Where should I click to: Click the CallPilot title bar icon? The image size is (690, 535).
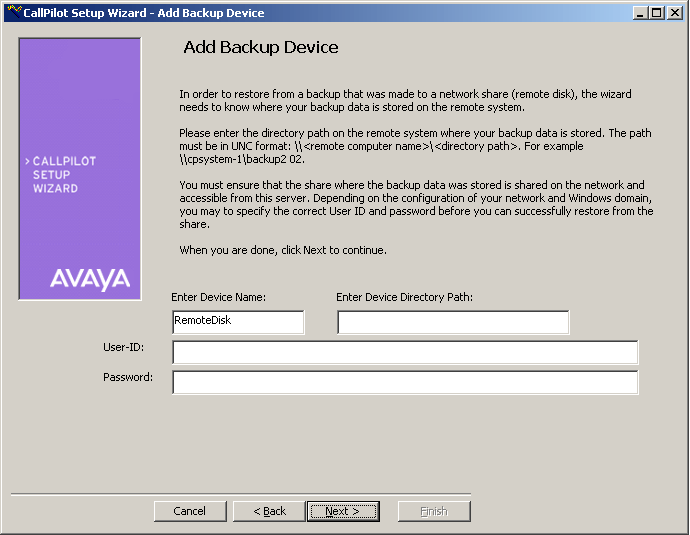[14, 12]
